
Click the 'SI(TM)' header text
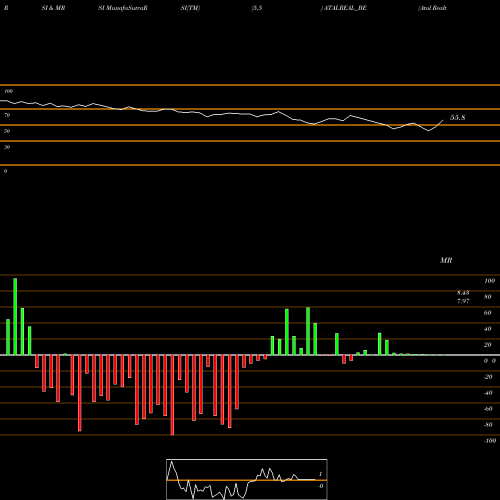(190, 8)
